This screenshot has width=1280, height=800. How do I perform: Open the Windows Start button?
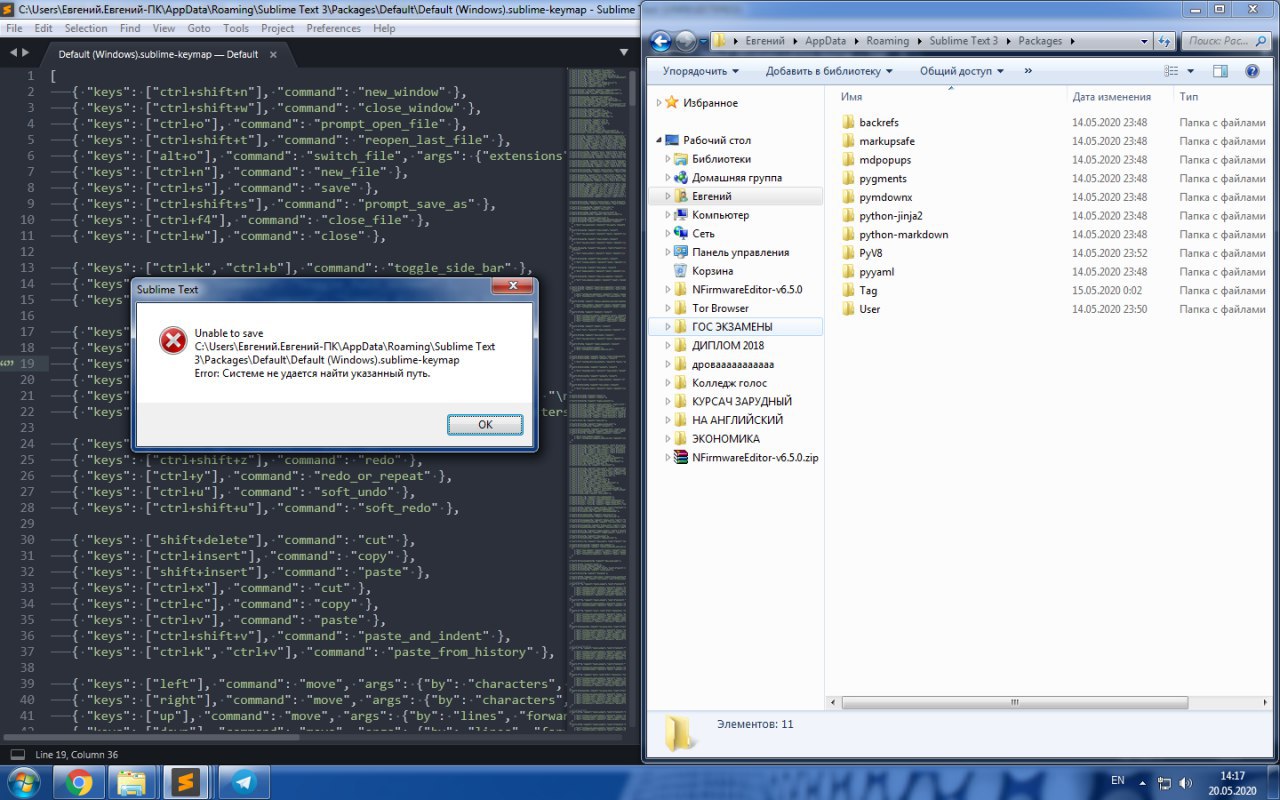[x=23, y=781]
